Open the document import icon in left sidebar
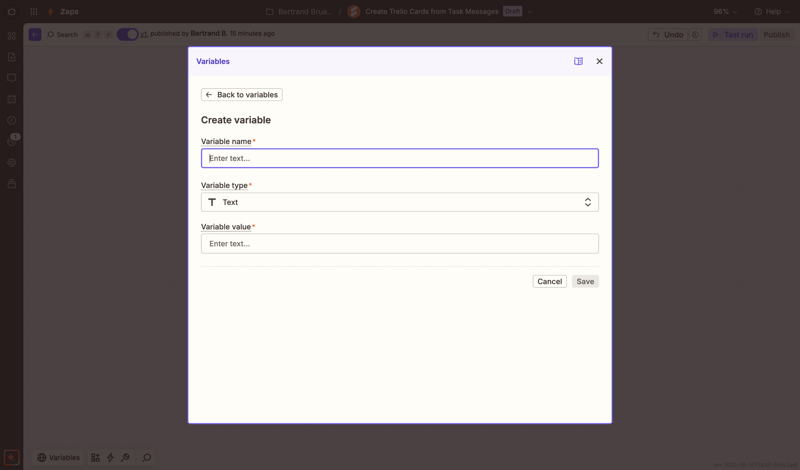The width and height of the screenshot is (800, 470). (x=11, y=57)
